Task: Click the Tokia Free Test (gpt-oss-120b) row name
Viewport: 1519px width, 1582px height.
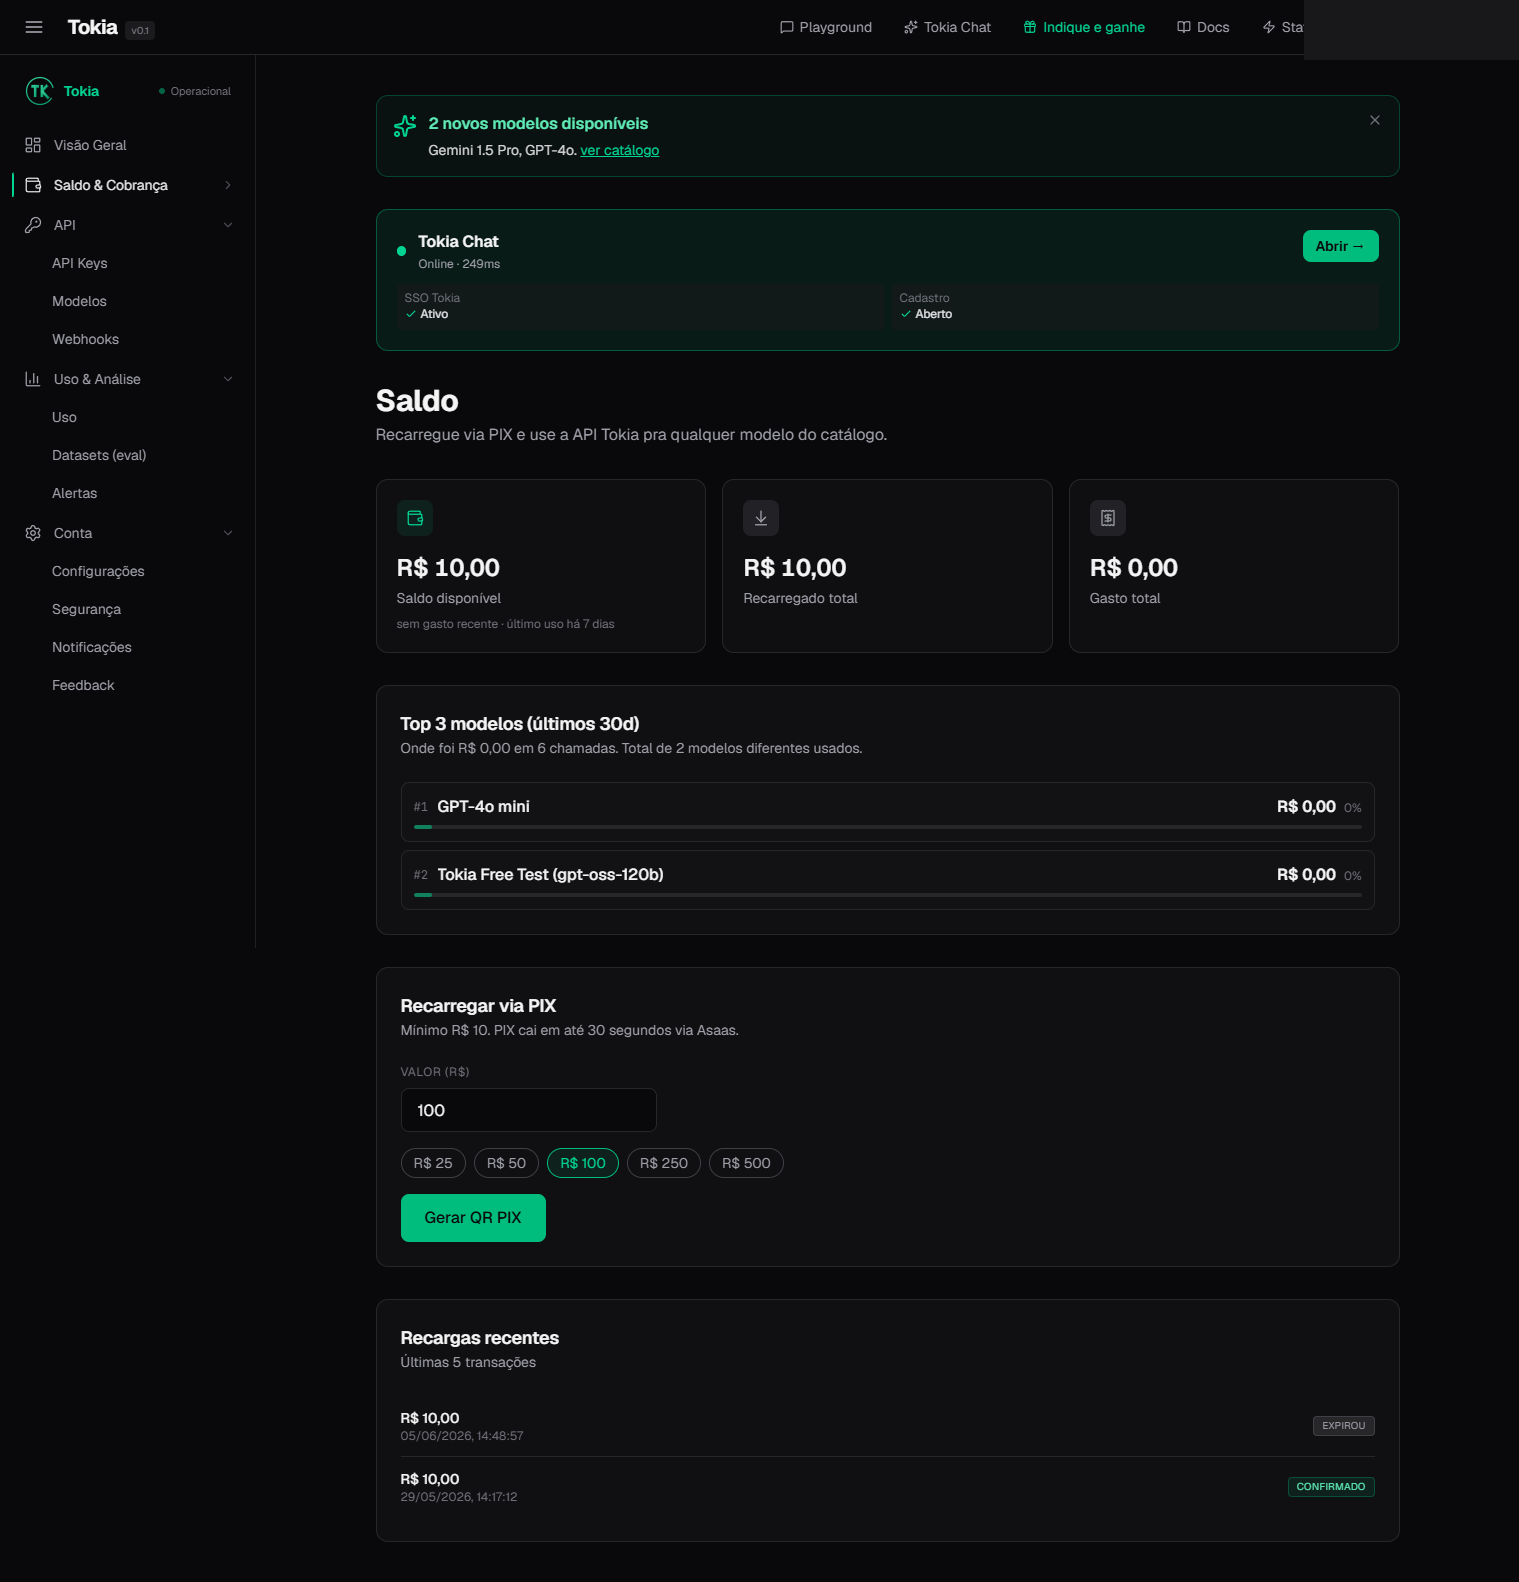Action: pos(550,874)
